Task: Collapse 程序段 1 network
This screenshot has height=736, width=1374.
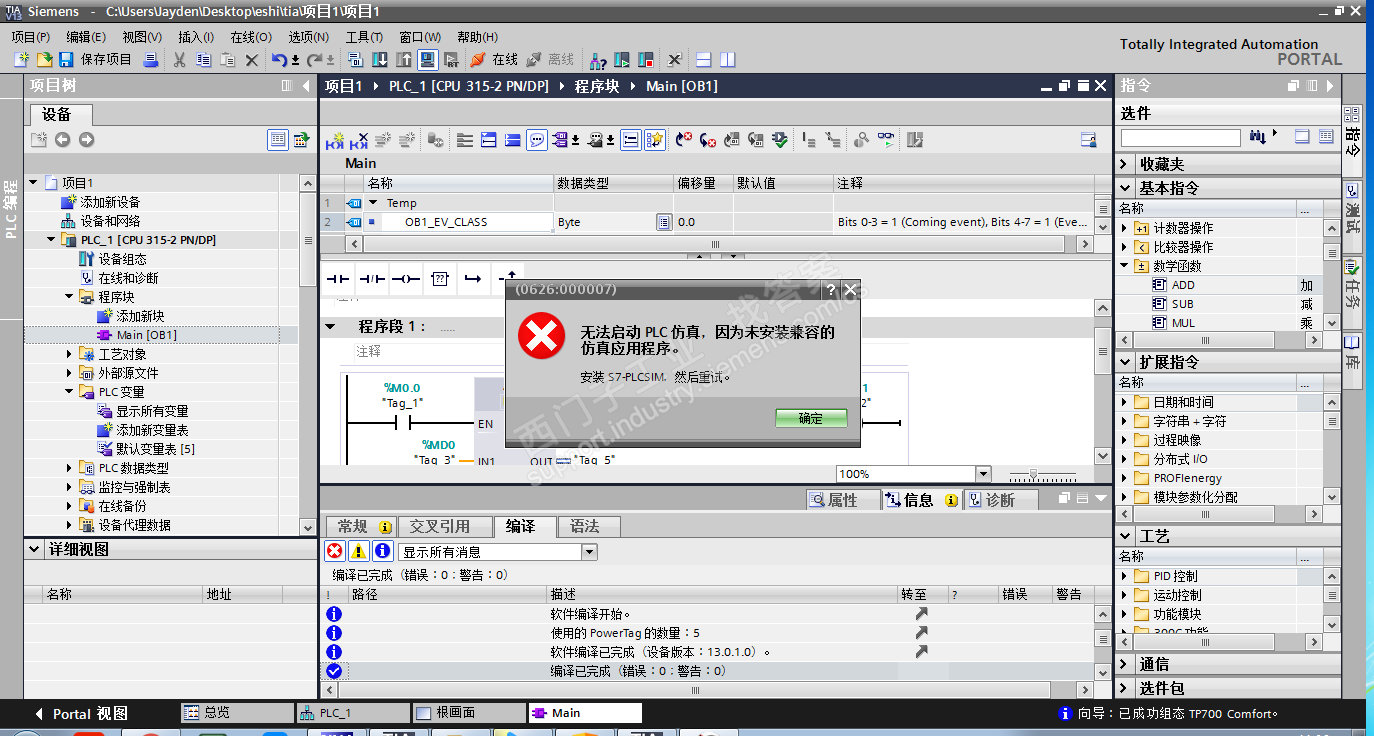Action: pyautogui.click(x=331, y=327)
